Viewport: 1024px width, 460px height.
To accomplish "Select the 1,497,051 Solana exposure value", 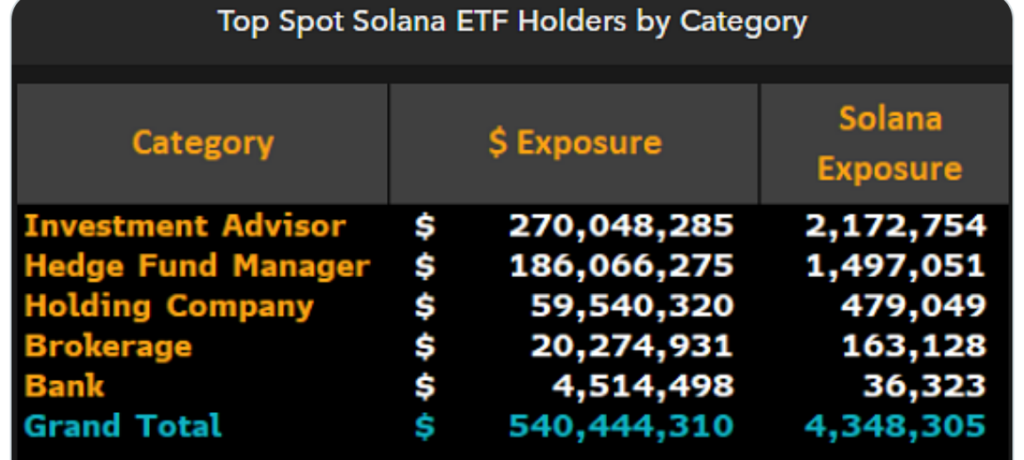I will tap(896, 266).
